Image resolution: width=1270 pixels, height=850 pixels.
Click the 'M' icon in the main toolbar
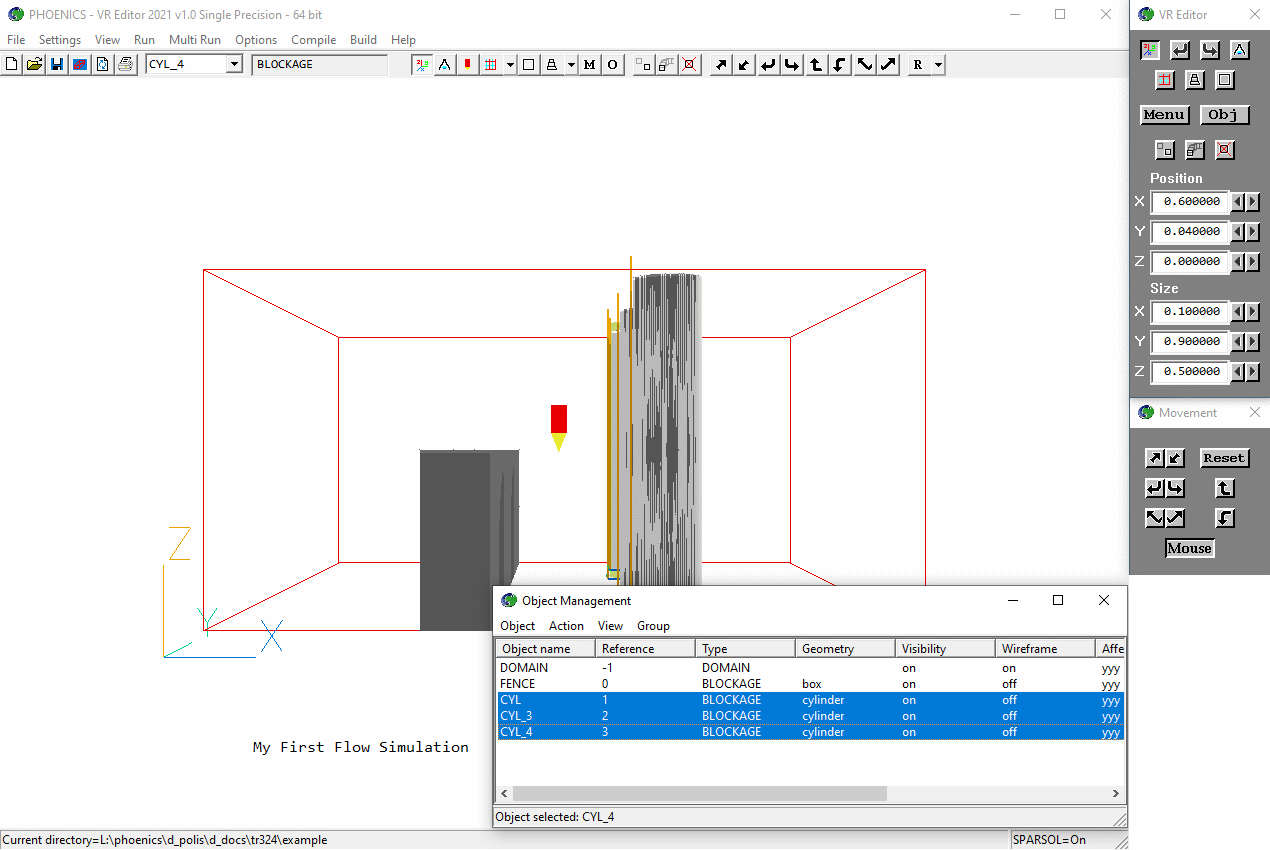(589, 65)
